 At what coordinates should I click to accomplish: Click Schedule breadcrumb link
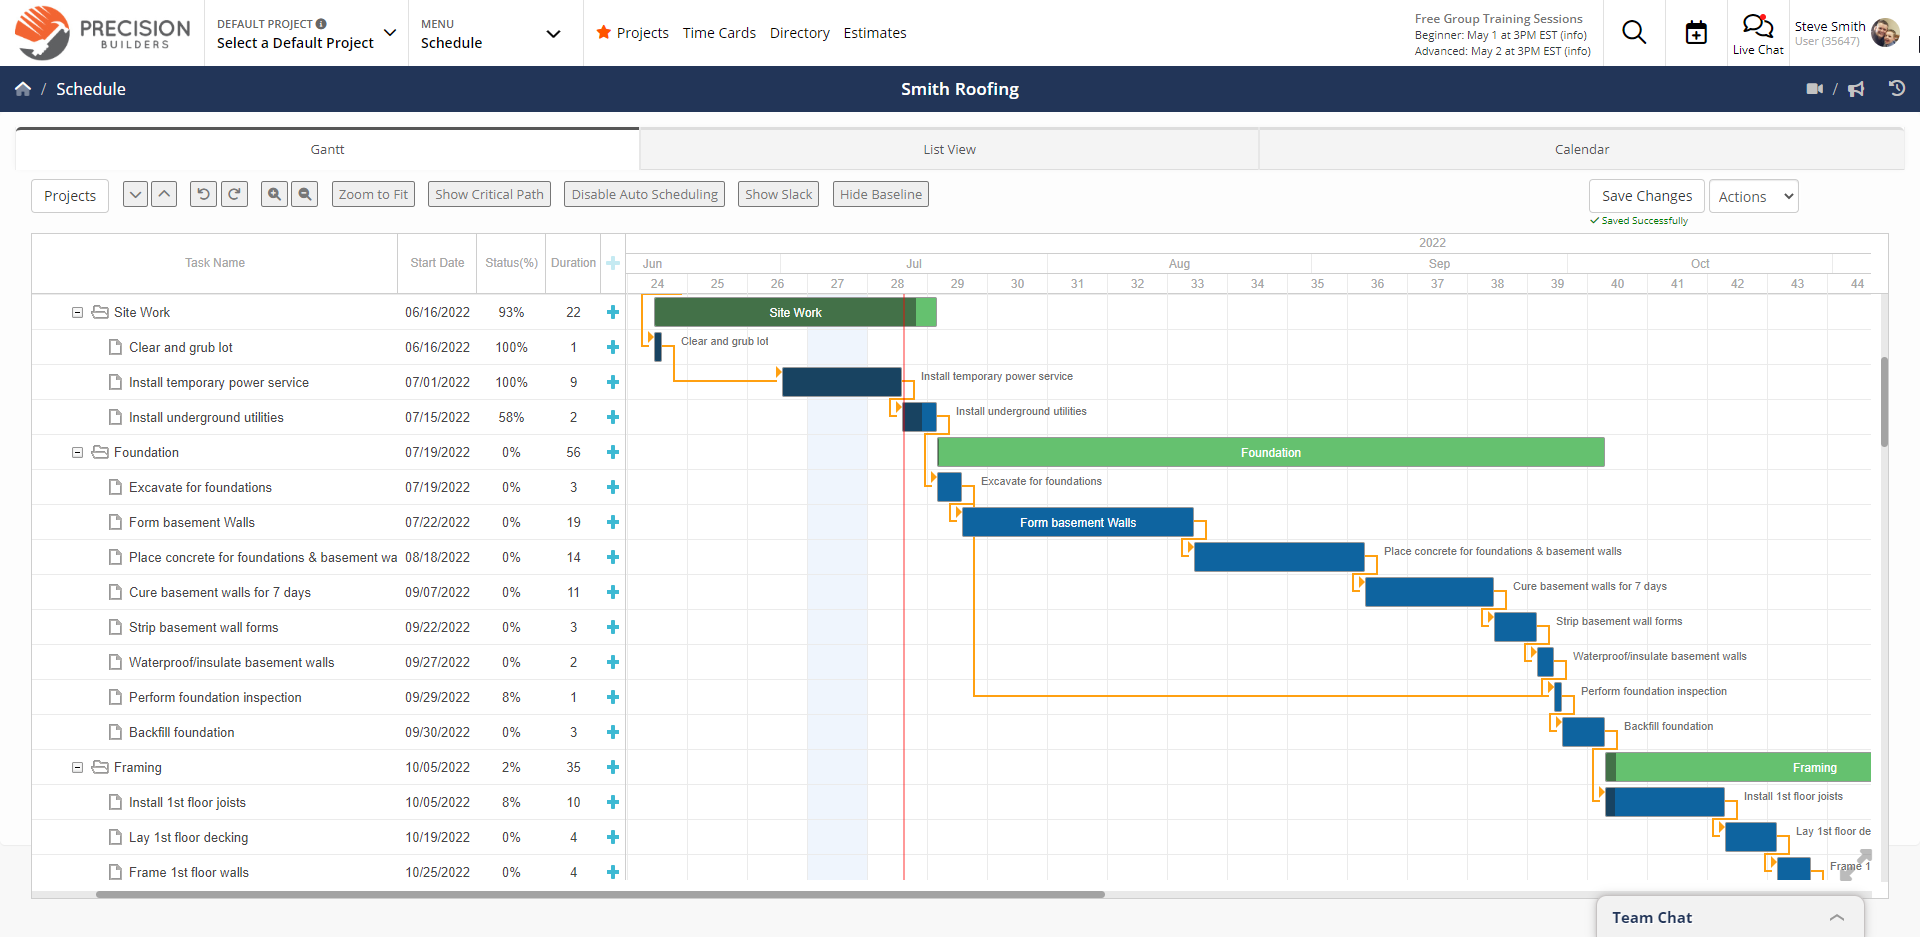point(91,89)
